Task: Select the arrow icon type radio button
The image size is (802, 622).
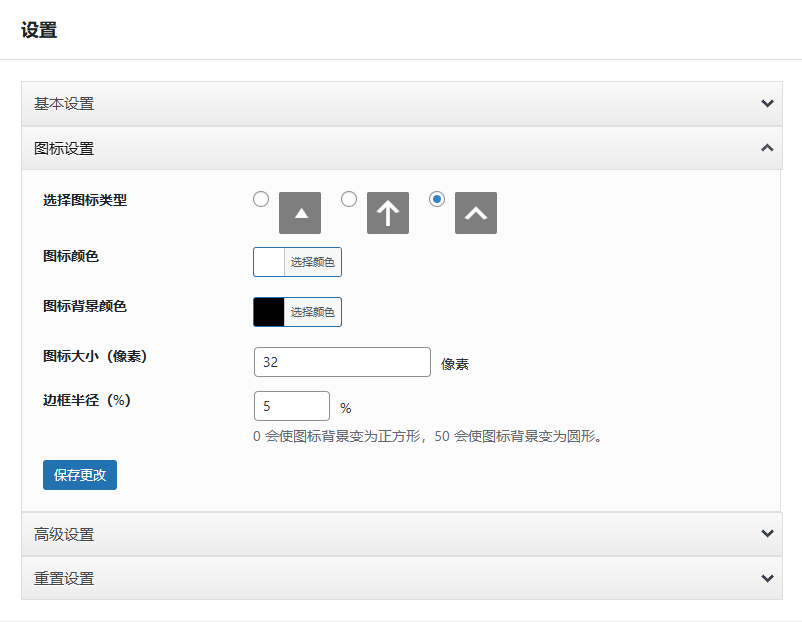Action: (349, 199)
